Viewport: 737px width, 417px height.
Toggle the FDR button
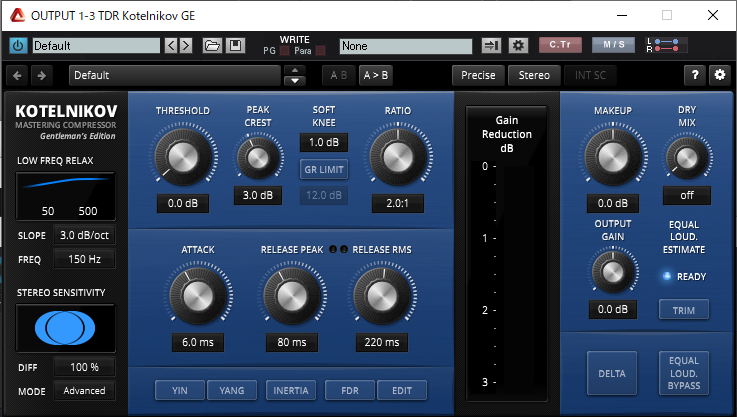pyautogui.click(x=350, y=391)
